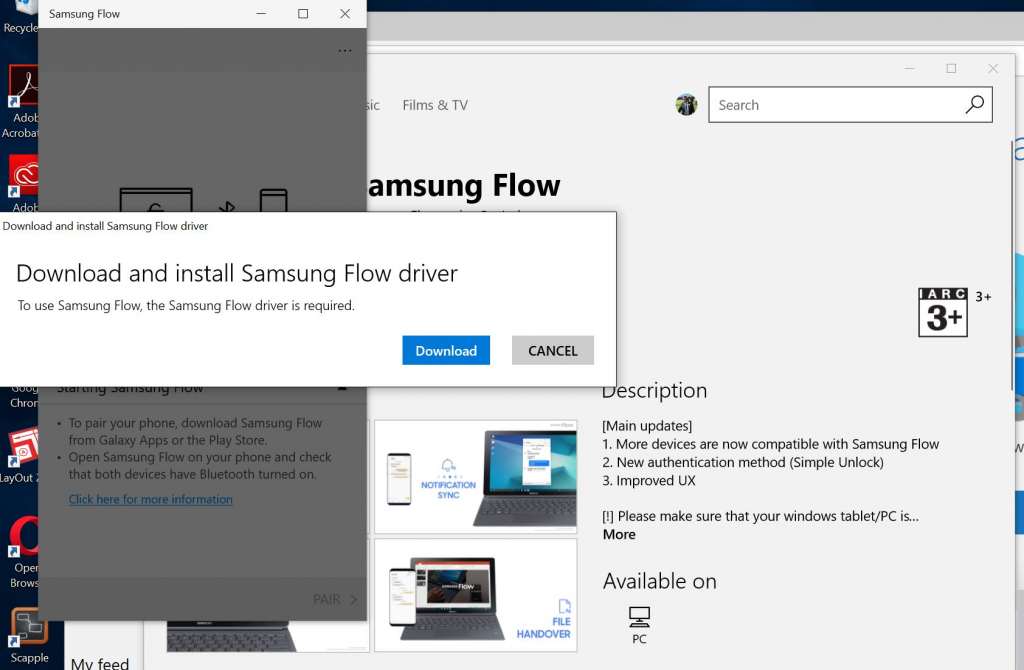Open the Scapple desktop shortcut
The image size is (1024, 670).
coord(26,630)
